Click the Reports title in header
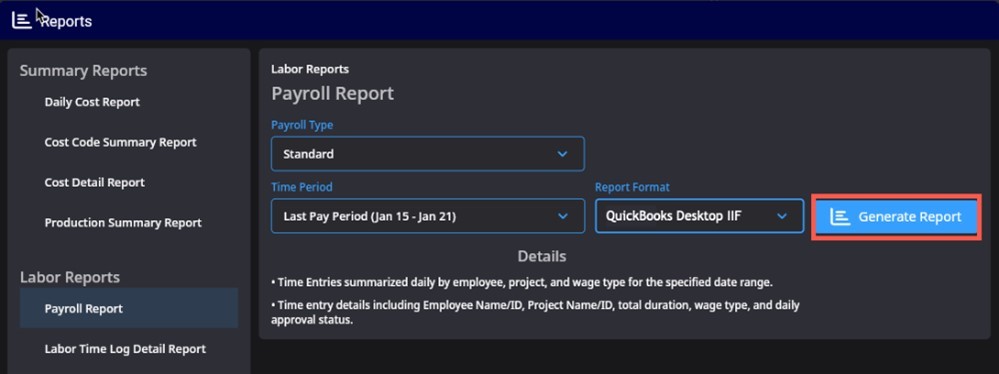Viewport: 999px width, 374px height. click(66, 21)
